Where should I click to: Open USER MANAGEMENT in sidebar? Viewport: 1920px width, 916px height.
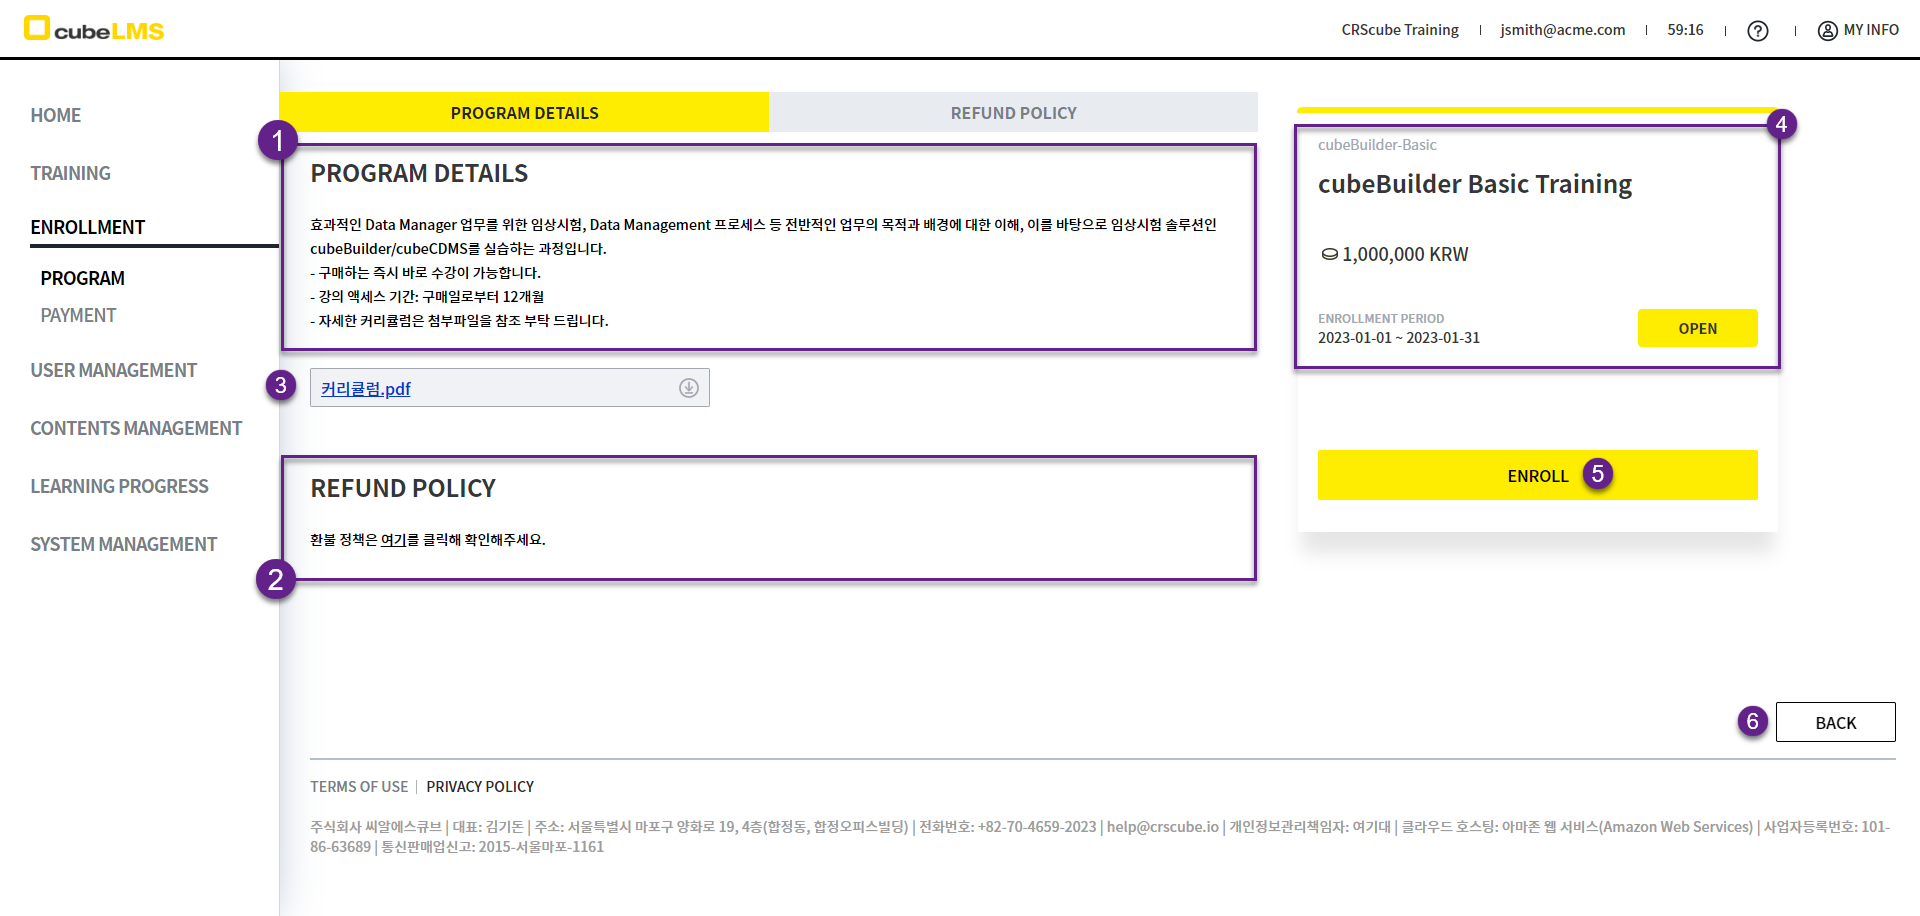point(113,370)
